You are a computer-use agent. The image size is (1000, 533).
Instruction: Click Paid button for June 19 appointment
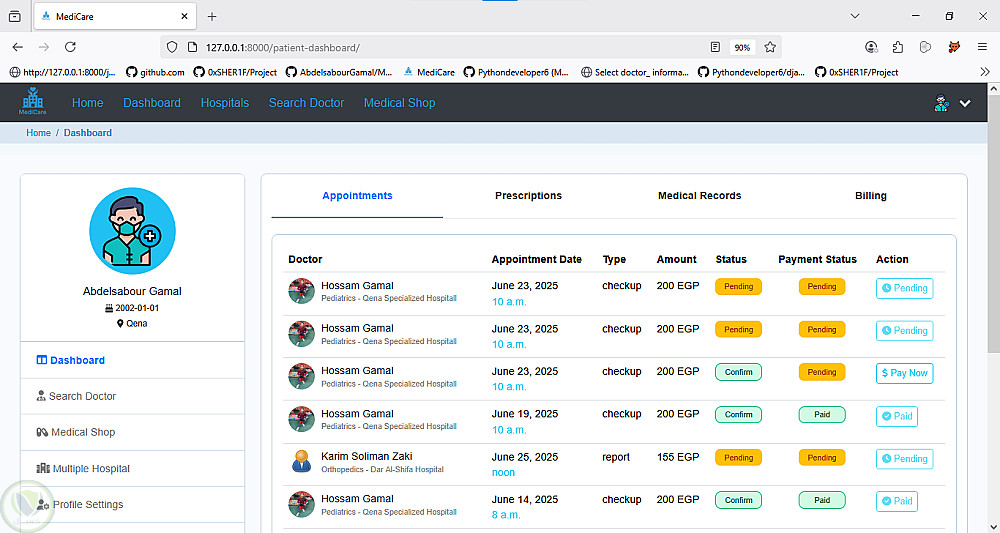(x=897, y=416)
